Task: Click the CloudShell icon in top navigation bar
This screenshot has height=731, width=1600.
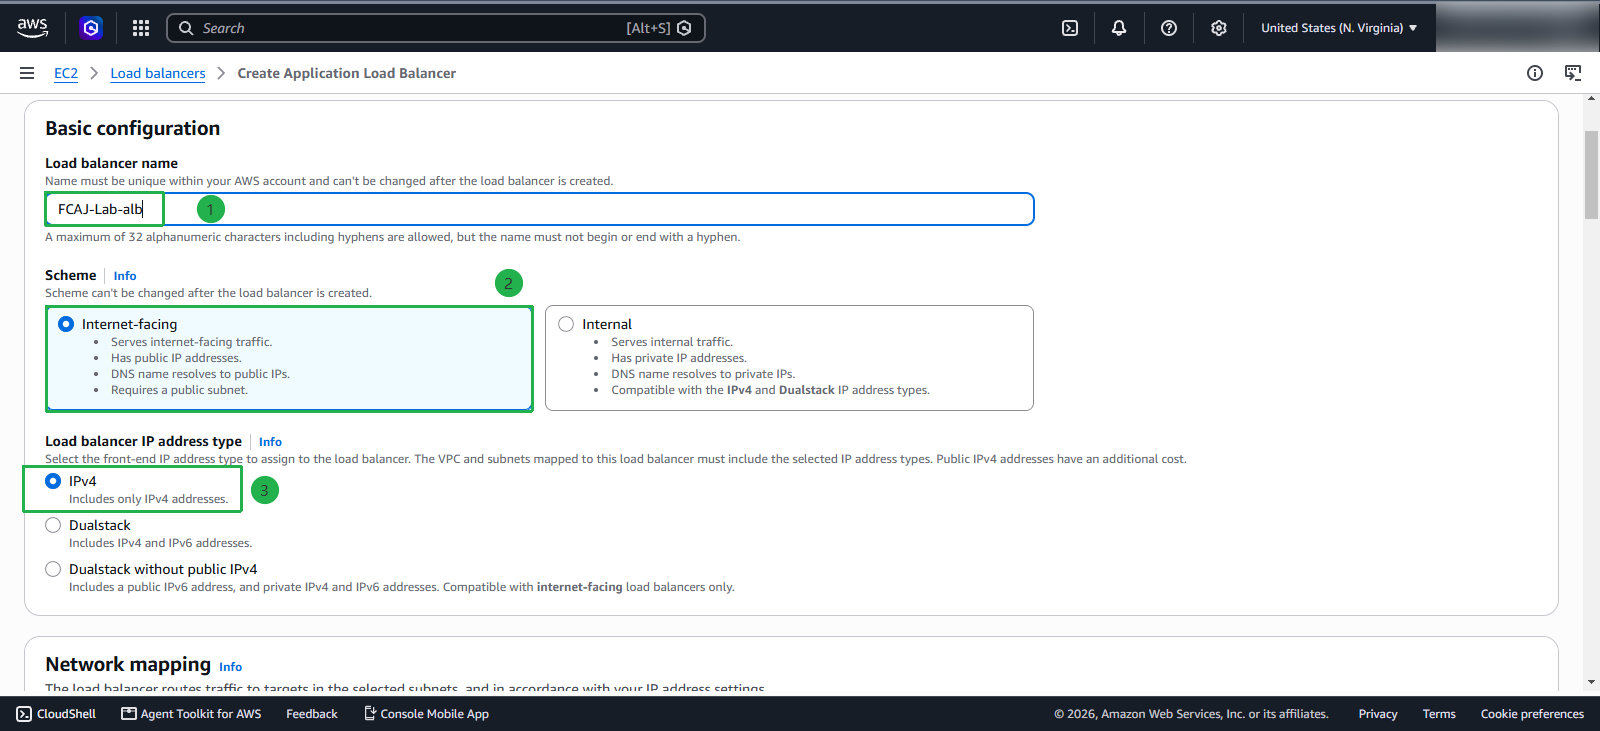Action: point(1070,28)
